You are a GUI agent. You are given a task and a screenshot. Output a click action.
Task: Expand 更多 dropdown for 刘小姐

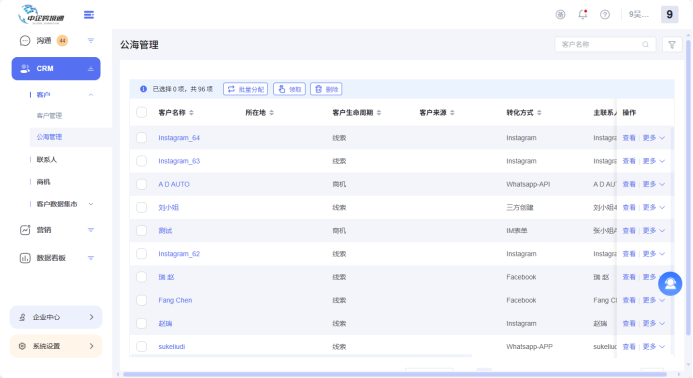coord(654,207)
